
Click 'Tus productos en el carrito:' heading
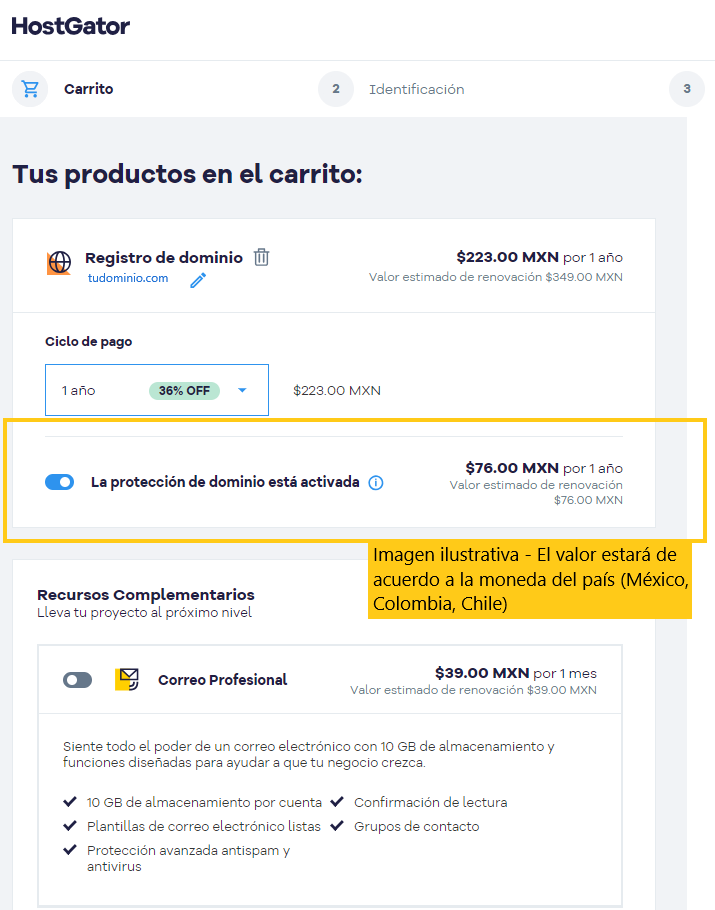[x=187, y=174]
